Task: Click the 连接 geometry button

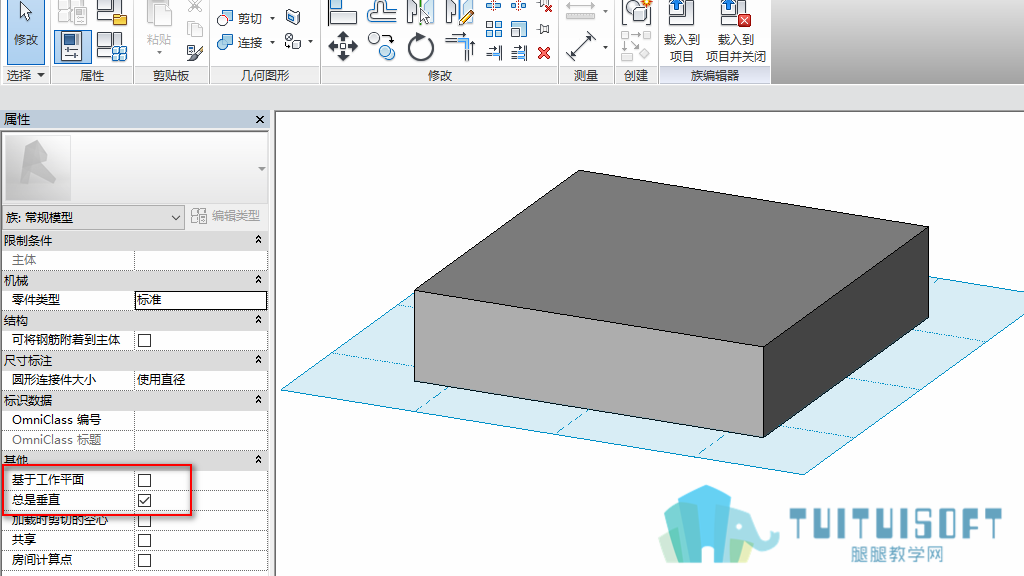Action: click(240, 42)
